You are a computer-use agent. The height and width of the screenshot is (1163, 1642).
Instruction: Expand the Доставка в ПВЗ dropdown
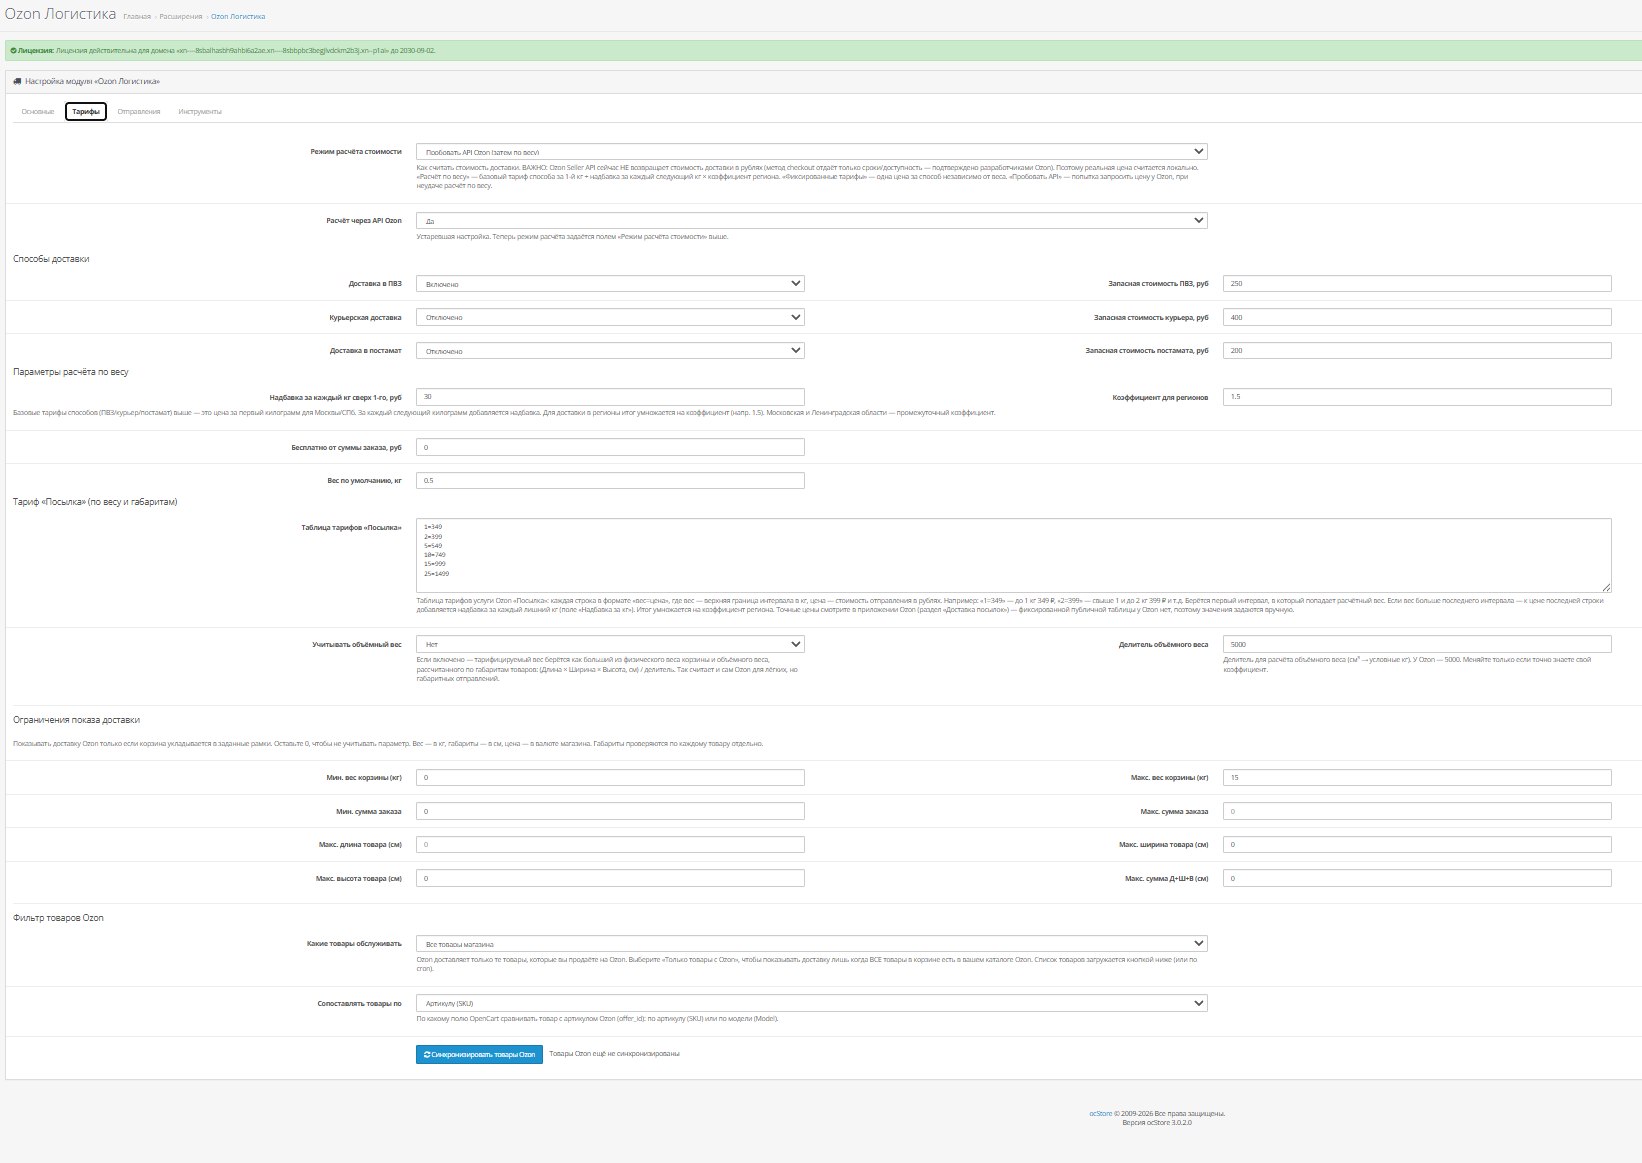click(610, 284)
